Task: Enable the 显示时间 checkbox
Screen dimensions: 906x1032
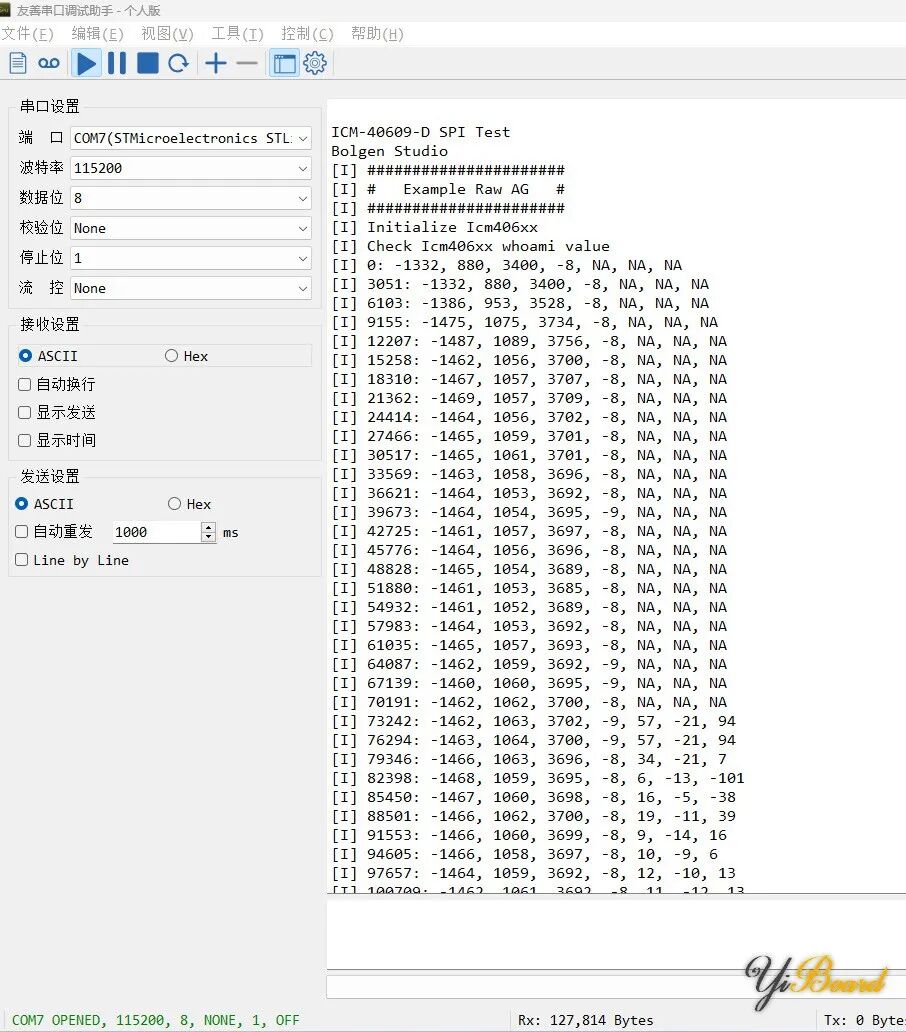Action: [x=22, y=440]
